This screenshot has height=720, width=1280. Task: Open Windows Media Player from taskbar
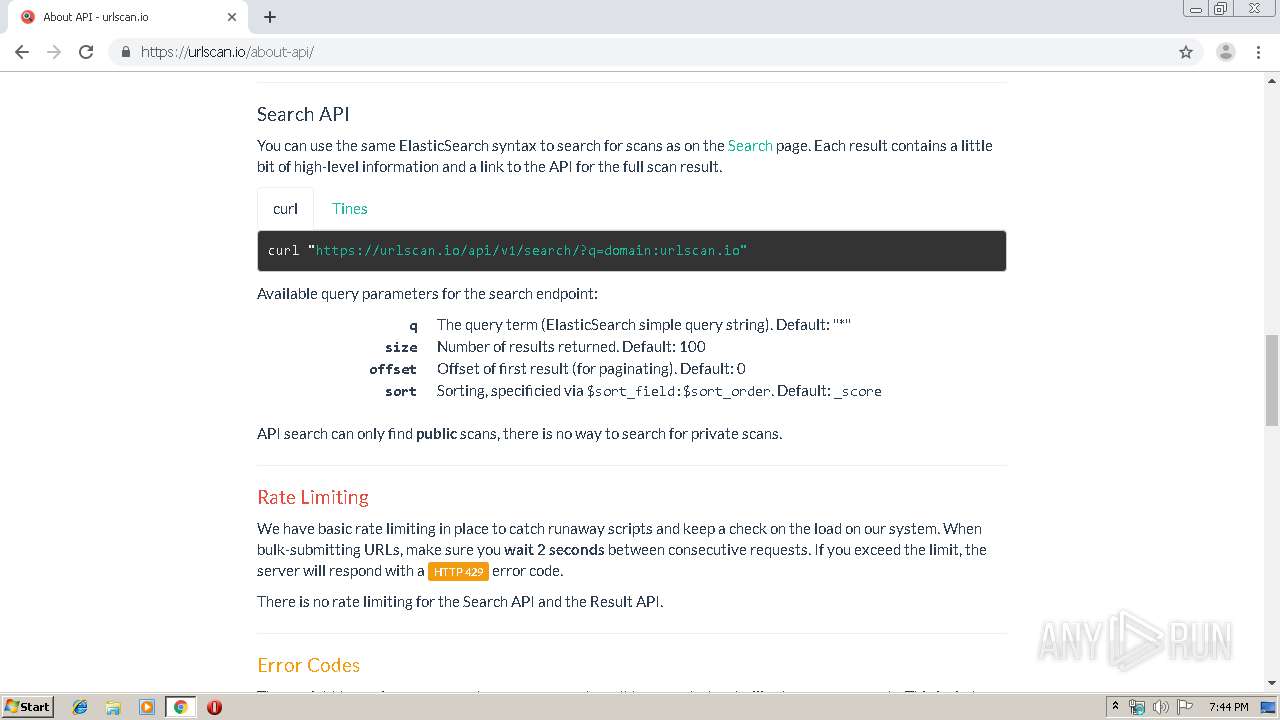pos(146,707)
